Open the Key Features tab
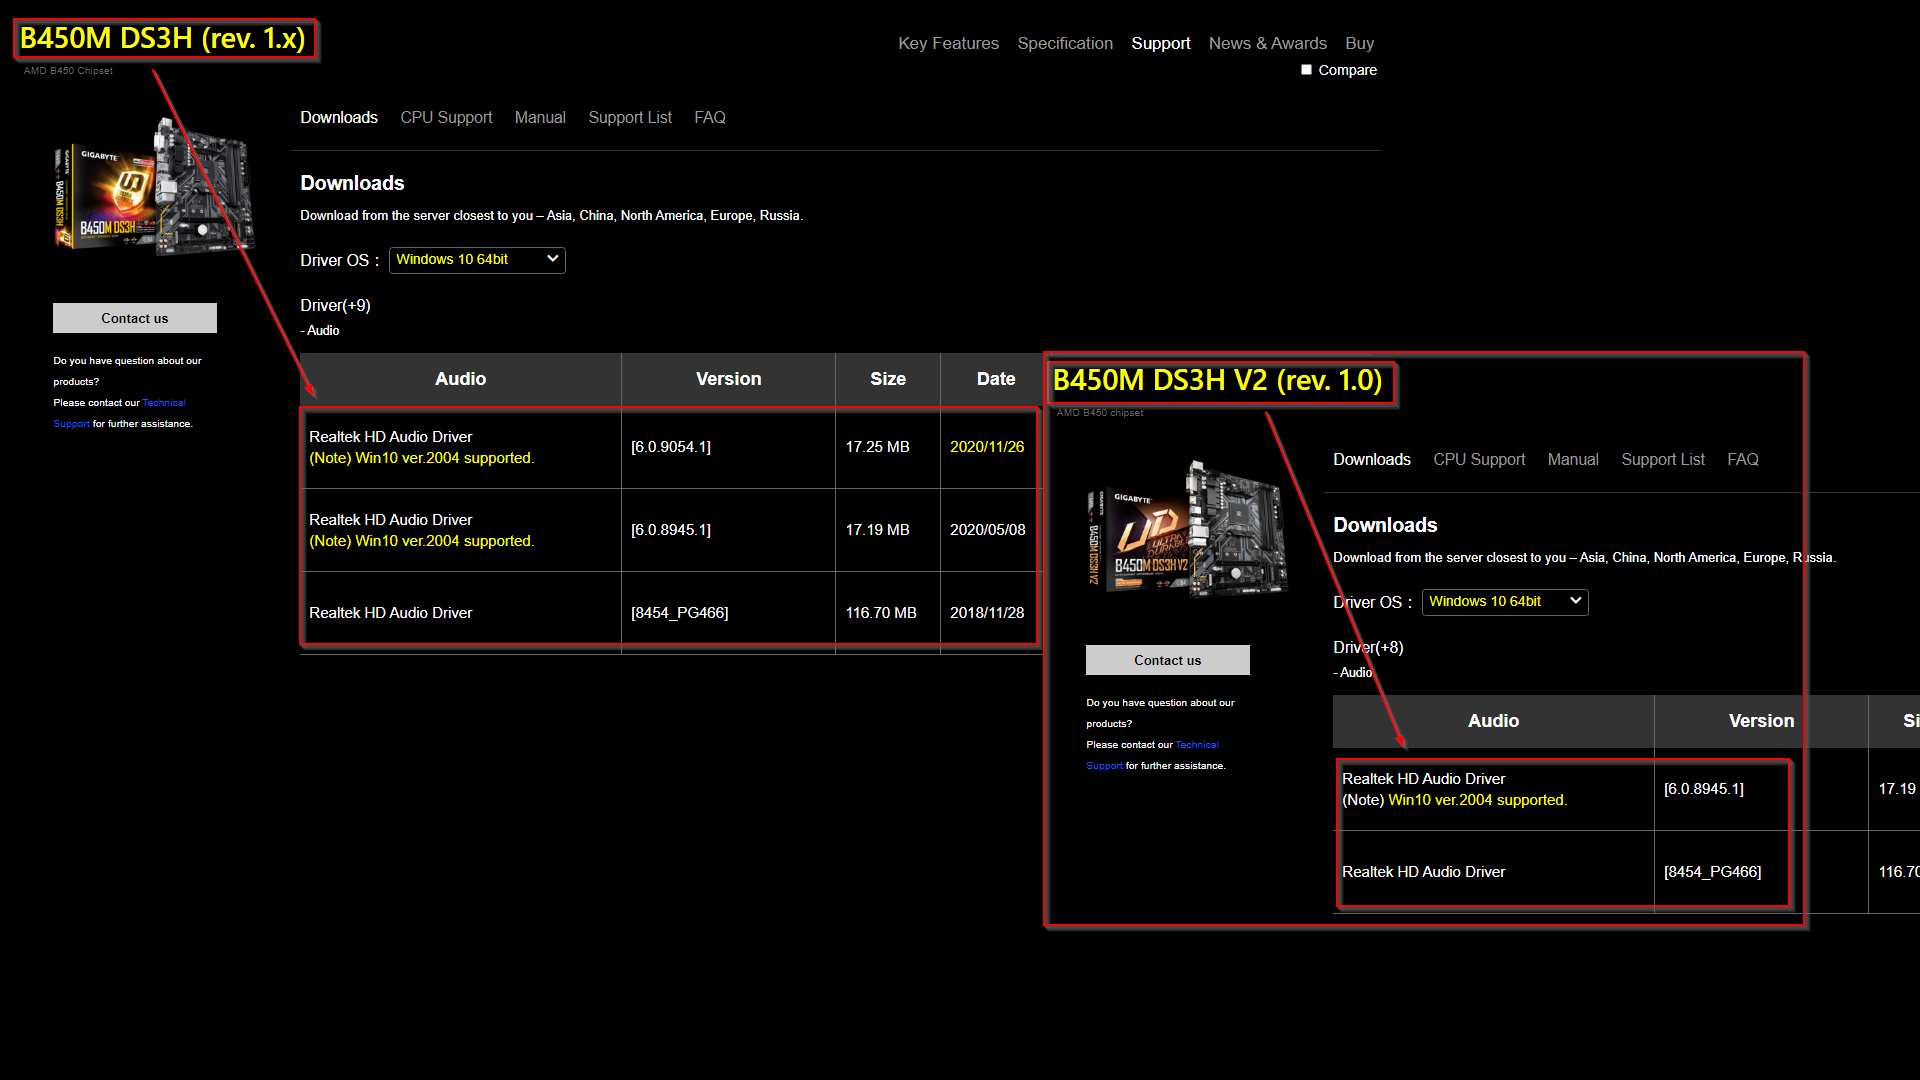1920x1080 pixels. pyautogui.click(x=948, y=44)
